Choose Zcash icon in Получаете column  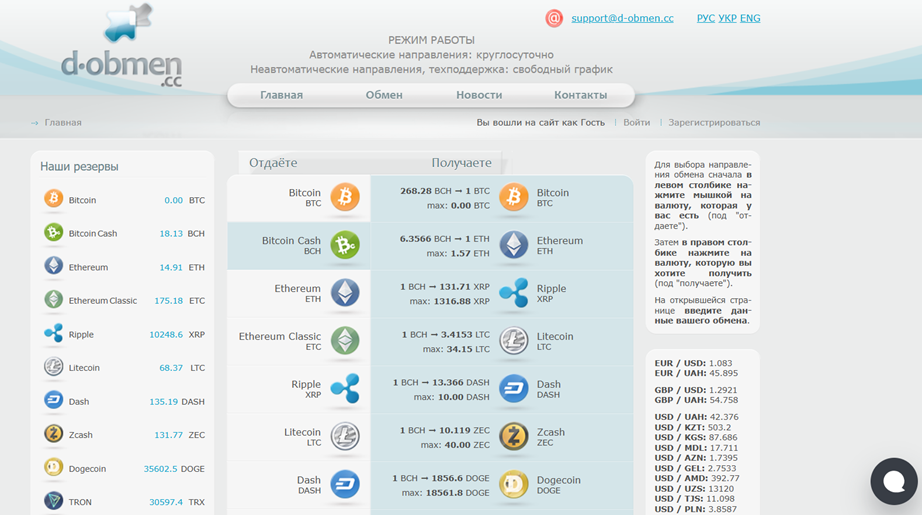click(514, 436)
